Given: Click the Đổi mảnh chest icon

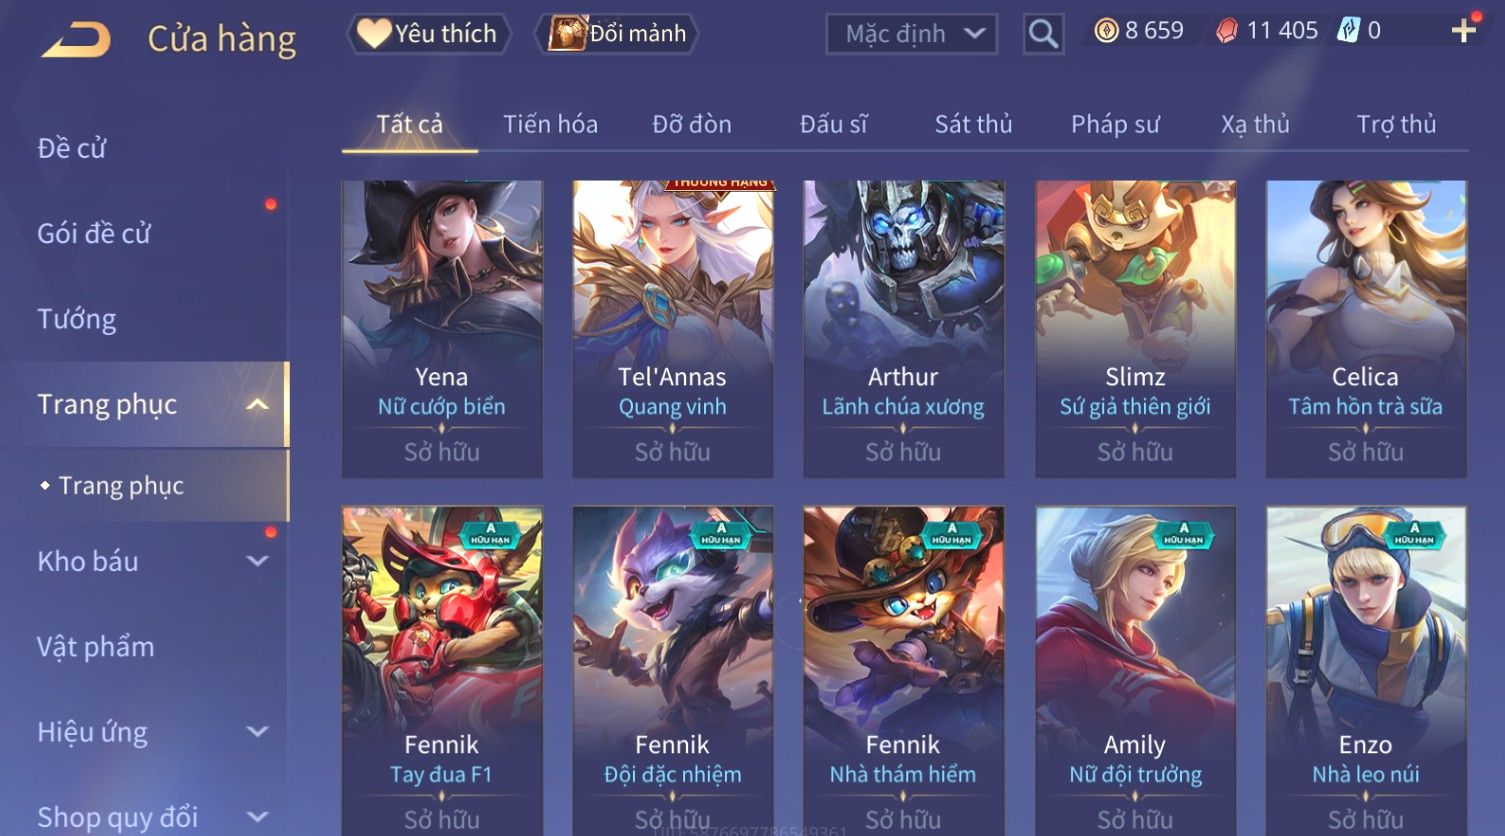Looking at the screenshot, I should (x=567, y=34).
